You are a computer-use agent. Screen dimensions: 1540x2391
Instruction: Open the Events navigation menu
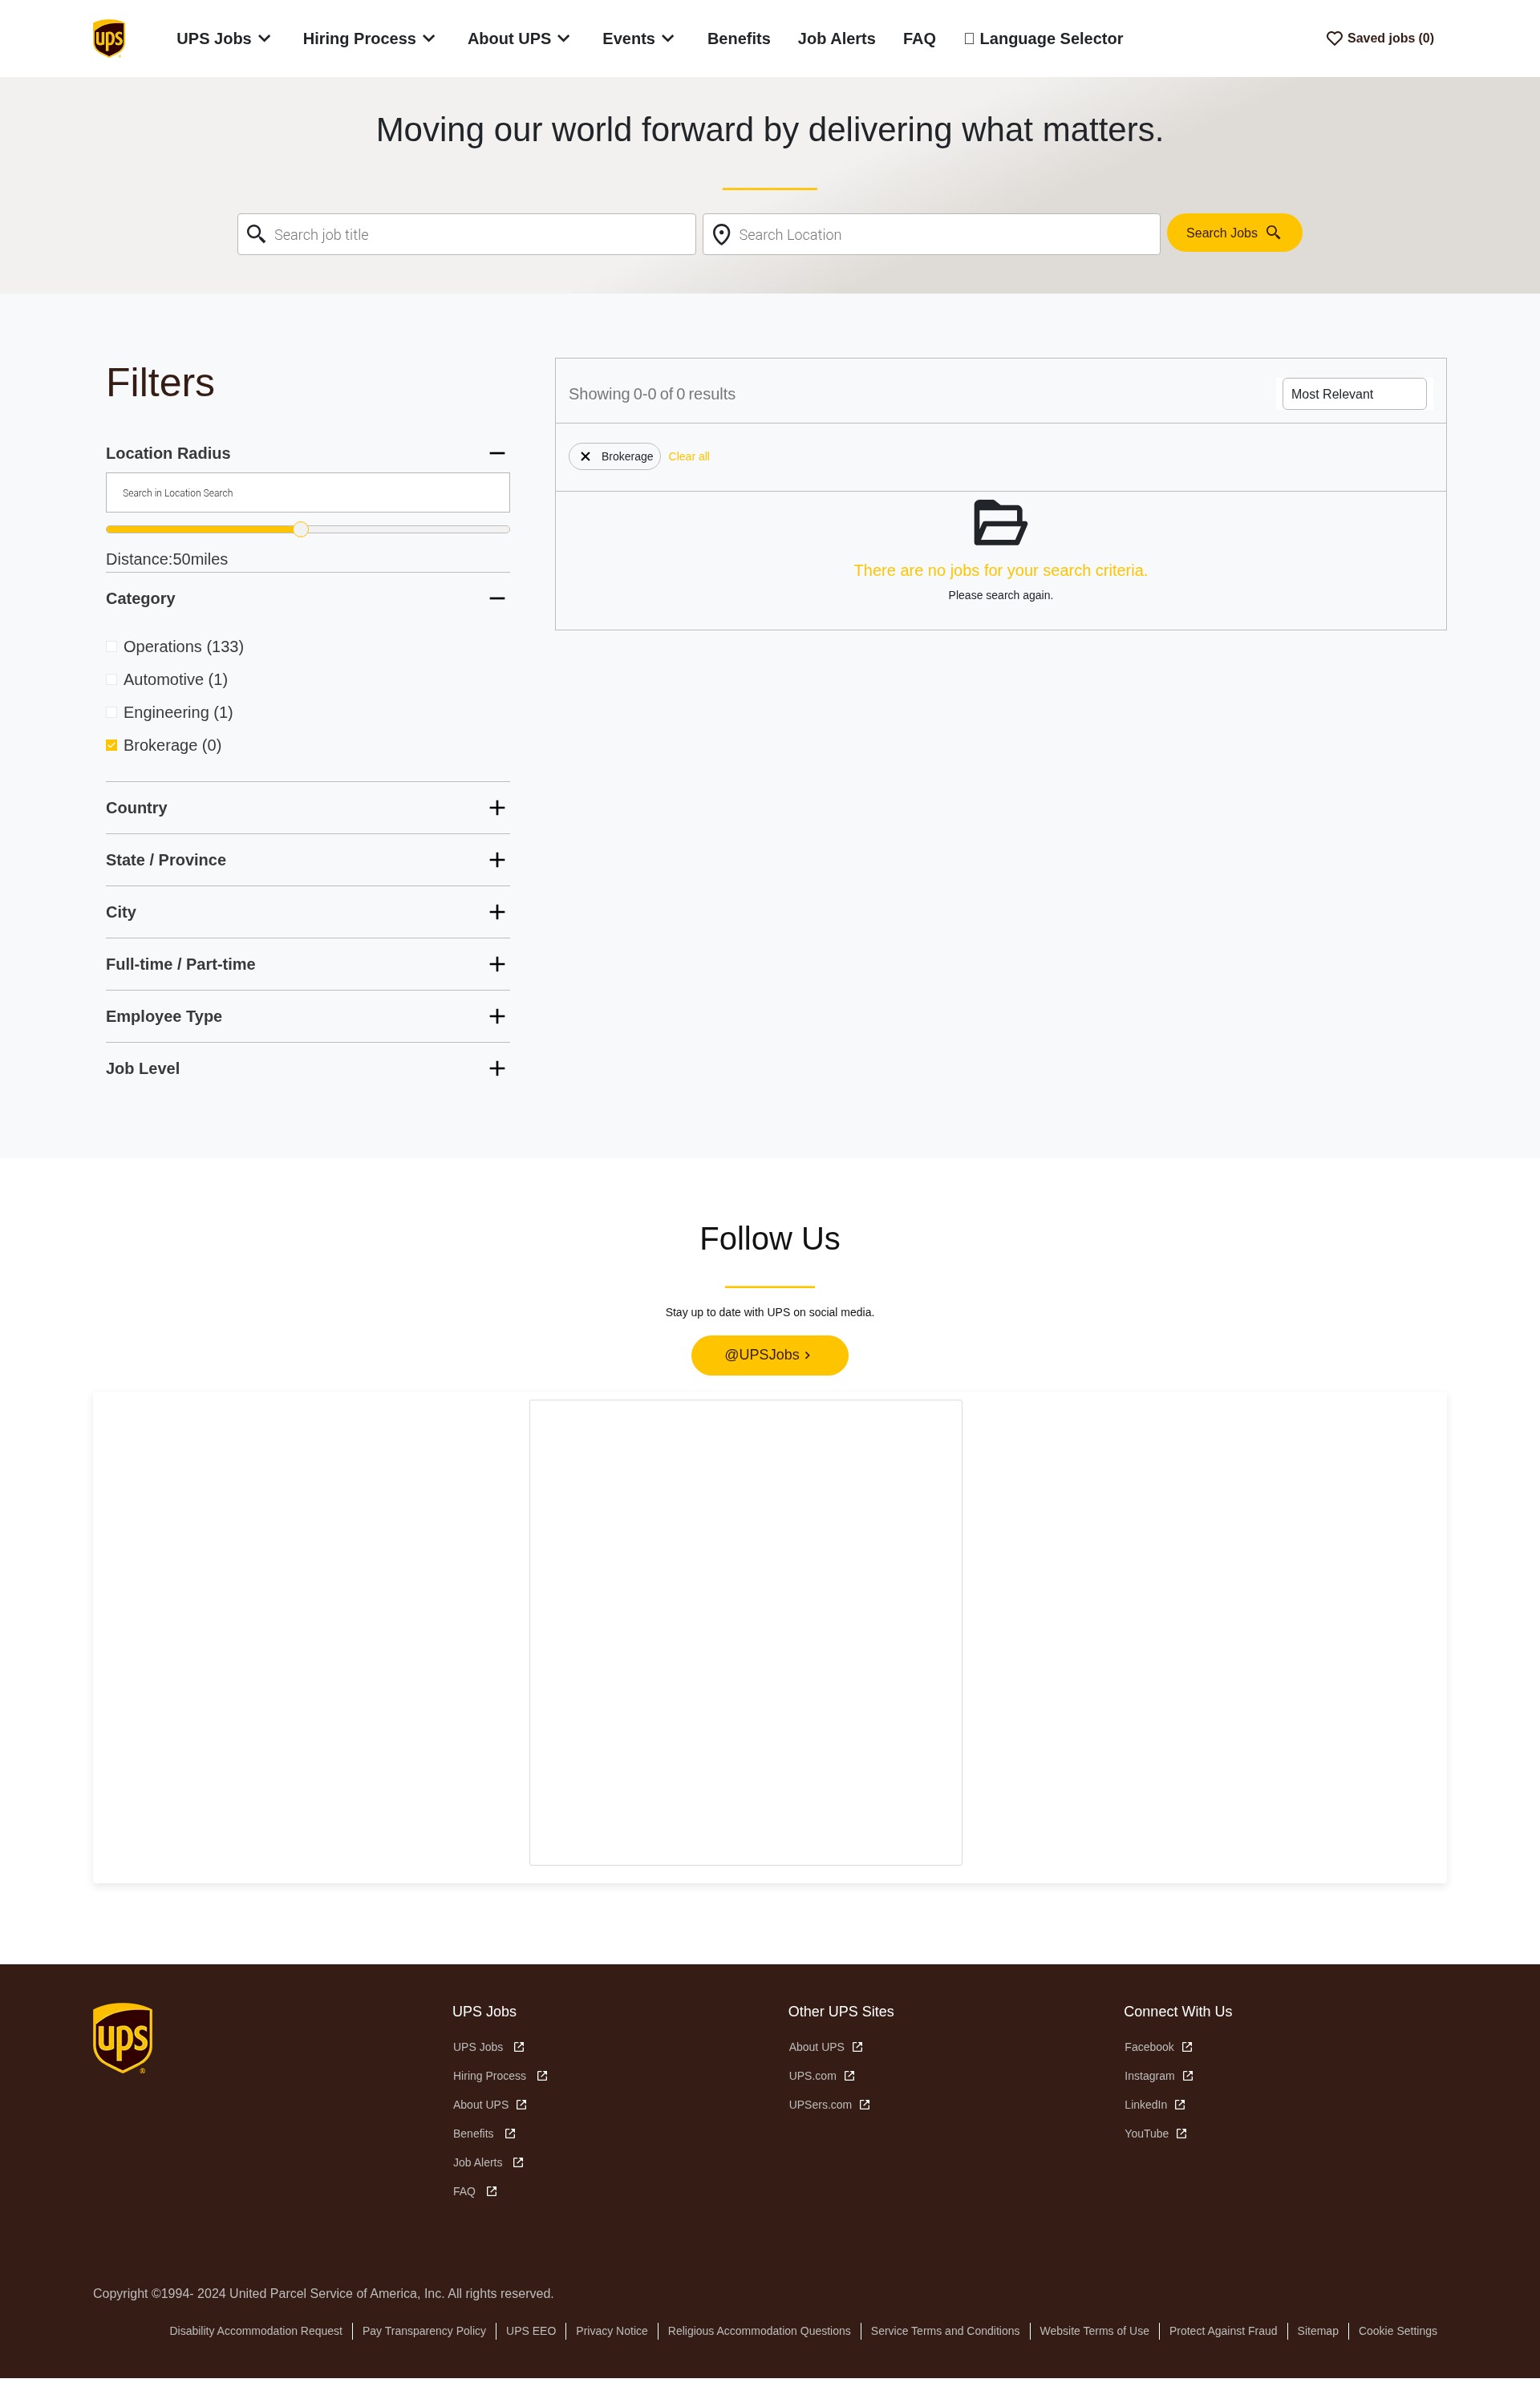point(638,38)
